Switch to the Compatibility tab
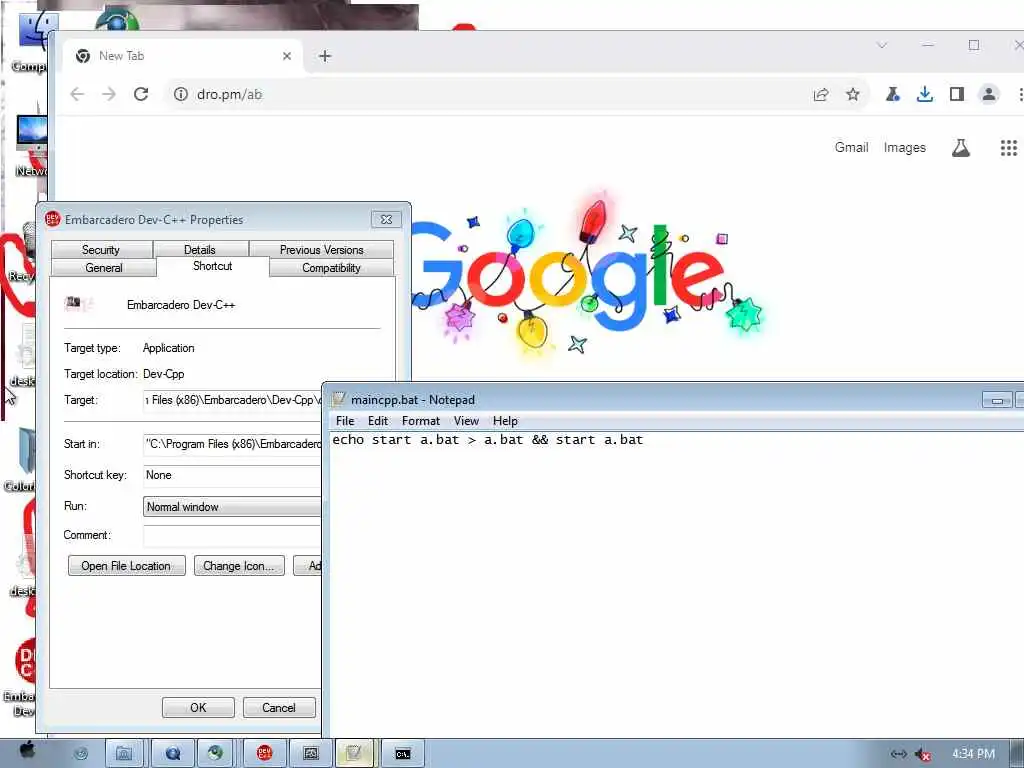Image resolution: width=1024 pixels, height=768 pixels. pos(331,268)
